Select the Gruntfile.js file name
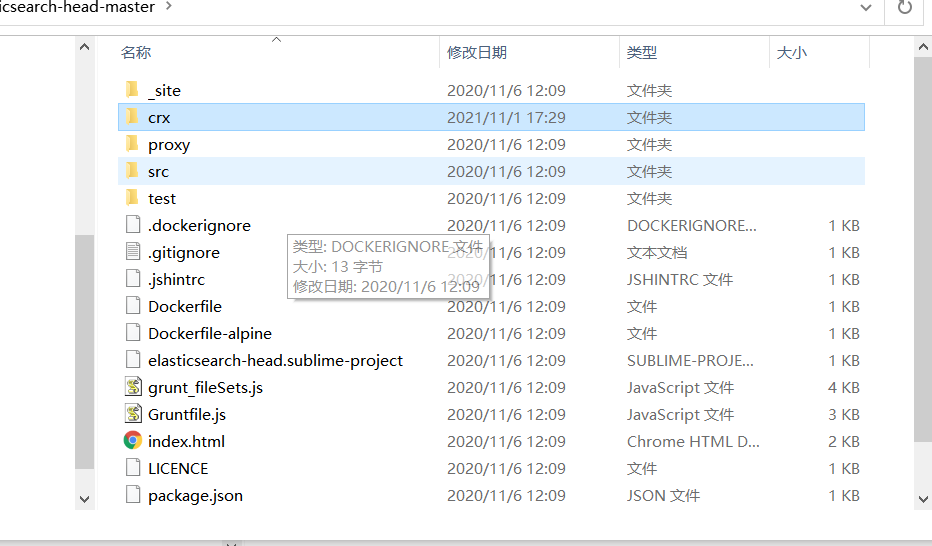Screen dimensions: 932x546 point(187,415)
